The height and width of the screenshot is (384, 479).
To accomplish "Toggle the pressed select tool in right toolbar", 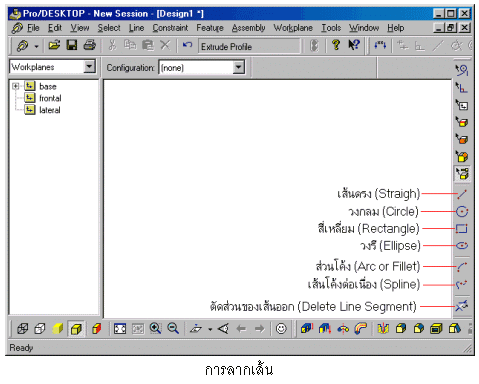I will (x=462, y=174).
